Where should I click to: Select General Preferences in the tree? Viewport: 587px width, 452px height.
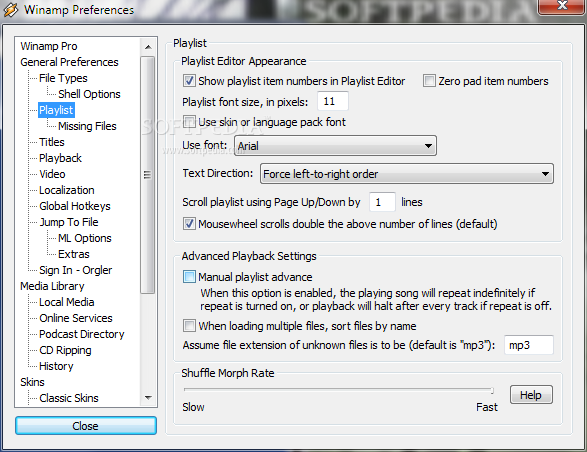click(69, 62)
